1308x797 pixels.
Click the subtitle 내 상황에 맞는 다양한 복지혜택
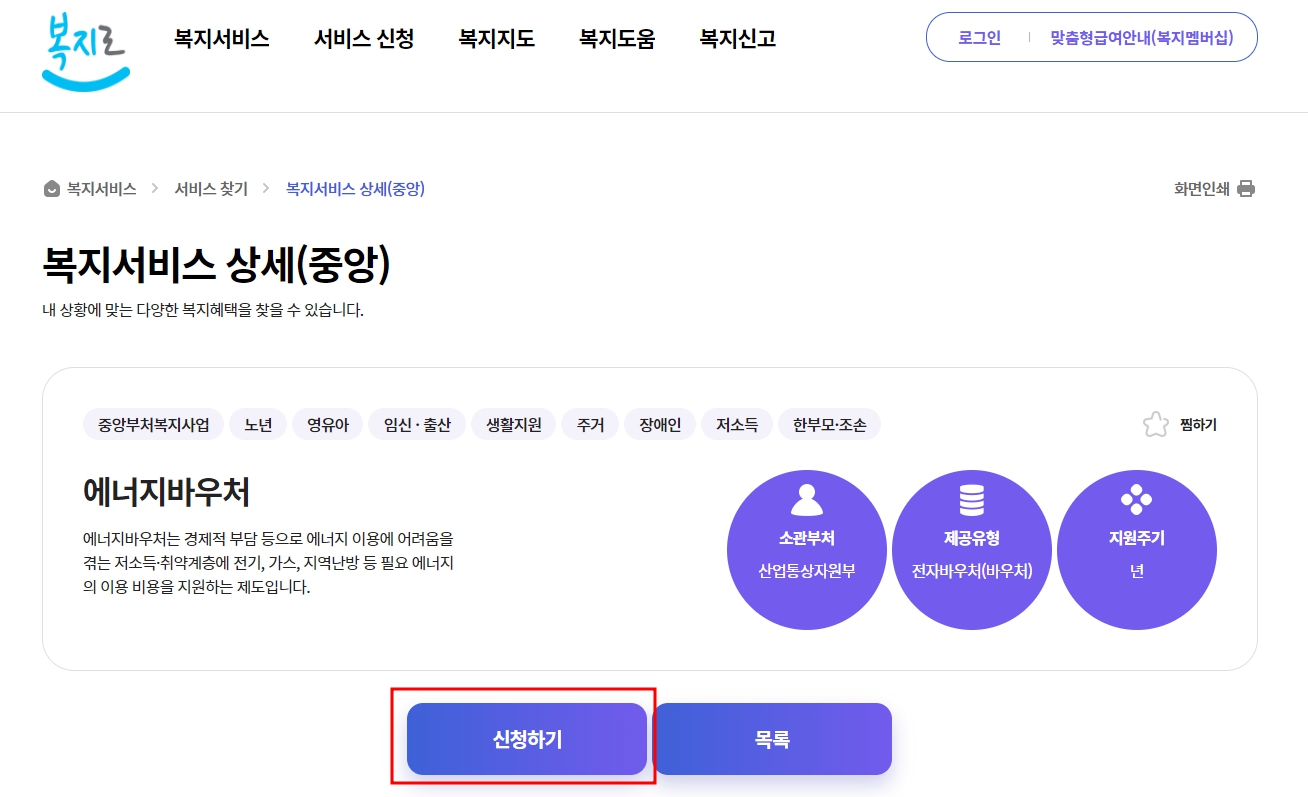coord(203,310)
